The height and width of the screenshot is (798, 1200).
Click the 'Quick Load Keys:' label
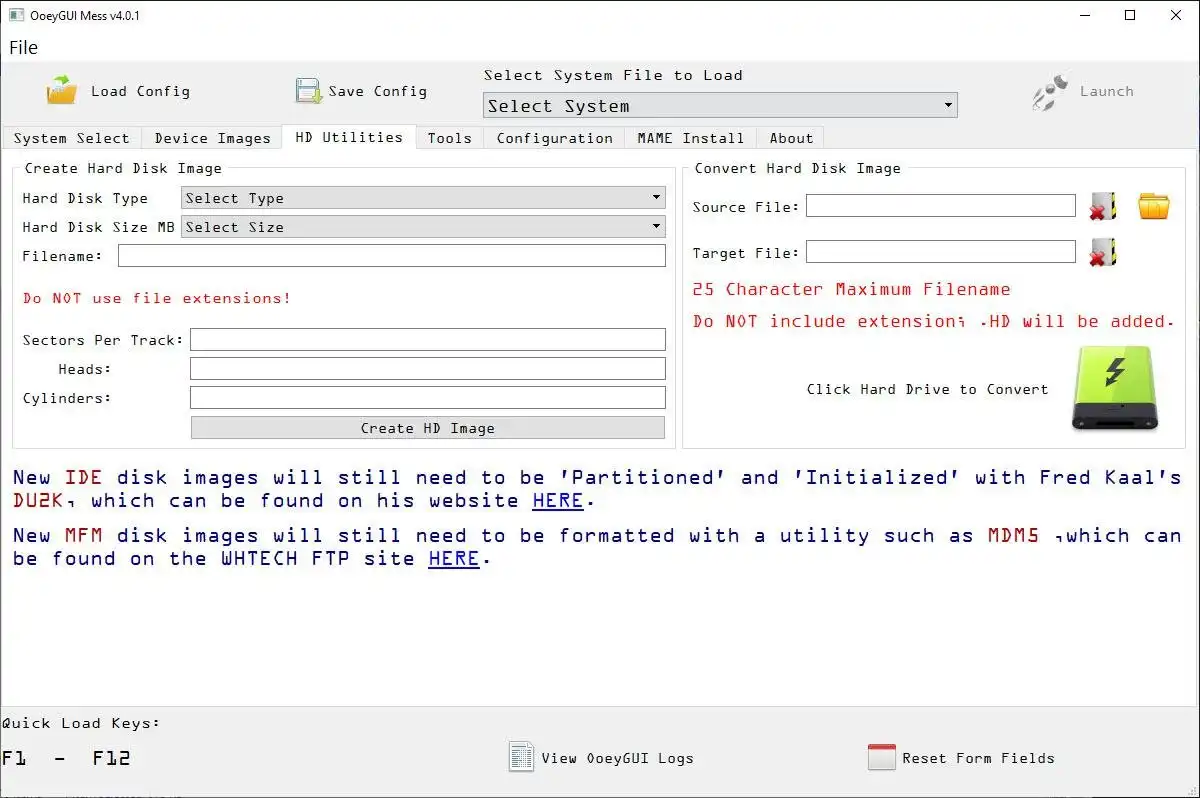click(x=81, y=723)
